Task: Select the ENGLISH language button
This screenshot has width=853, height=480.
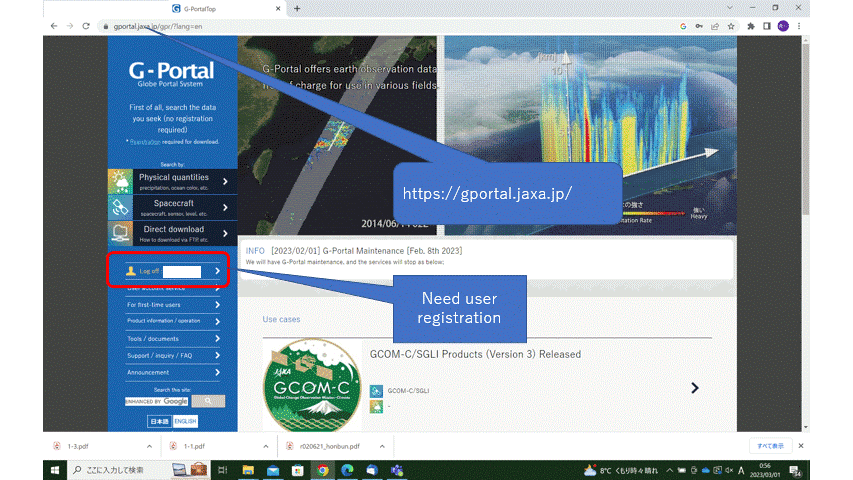Action: (185, 421)
